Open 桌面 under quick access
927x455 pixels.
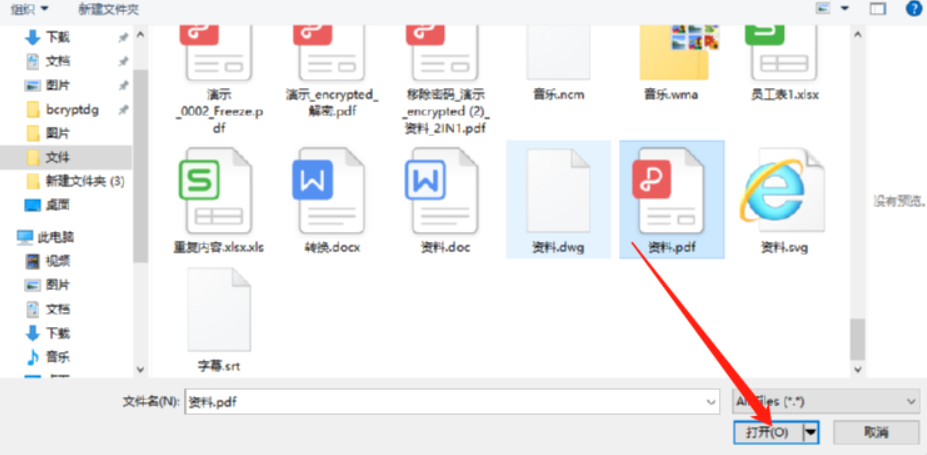[48, 205]
